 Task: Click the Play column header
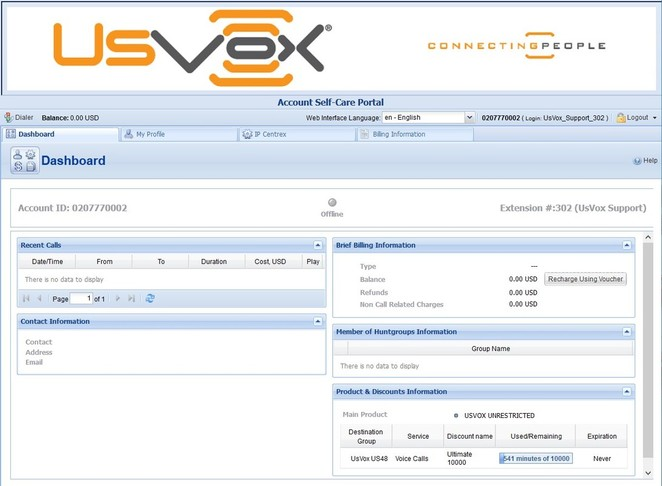tap(313, 262)
